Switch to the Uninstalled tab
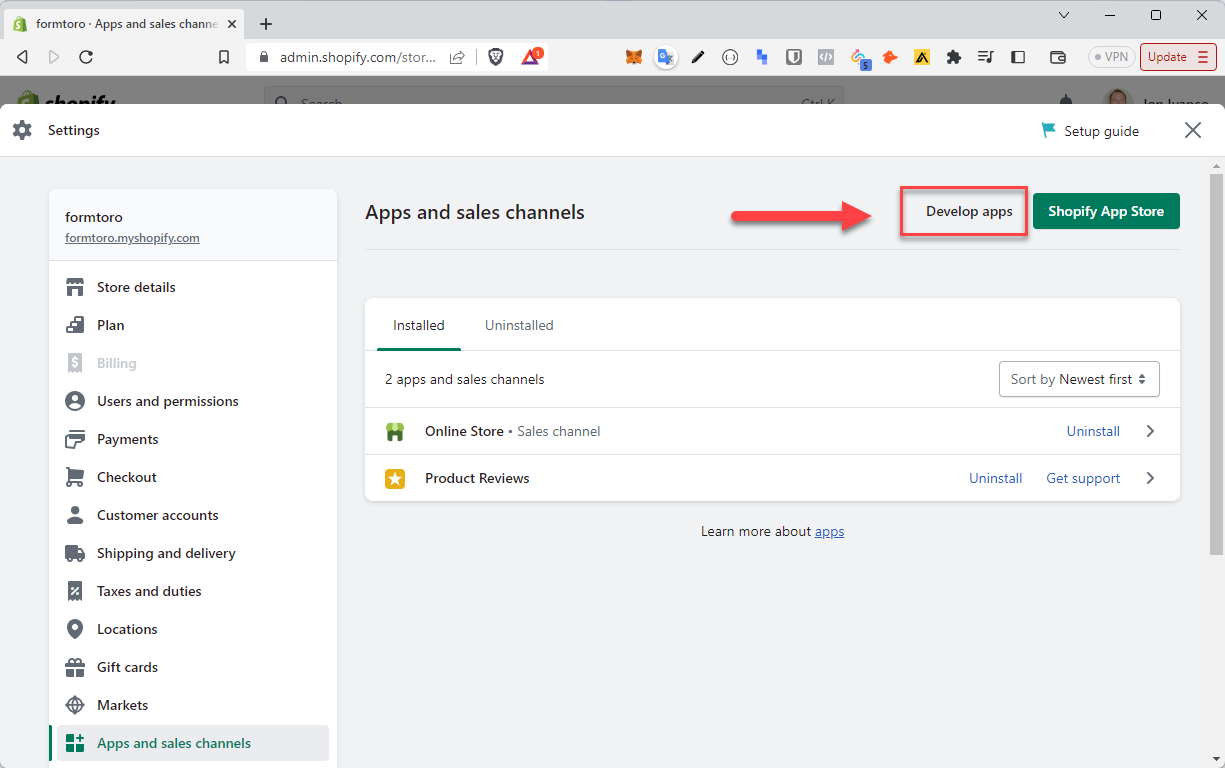1225x768 pixels. (x=519, y=325)
